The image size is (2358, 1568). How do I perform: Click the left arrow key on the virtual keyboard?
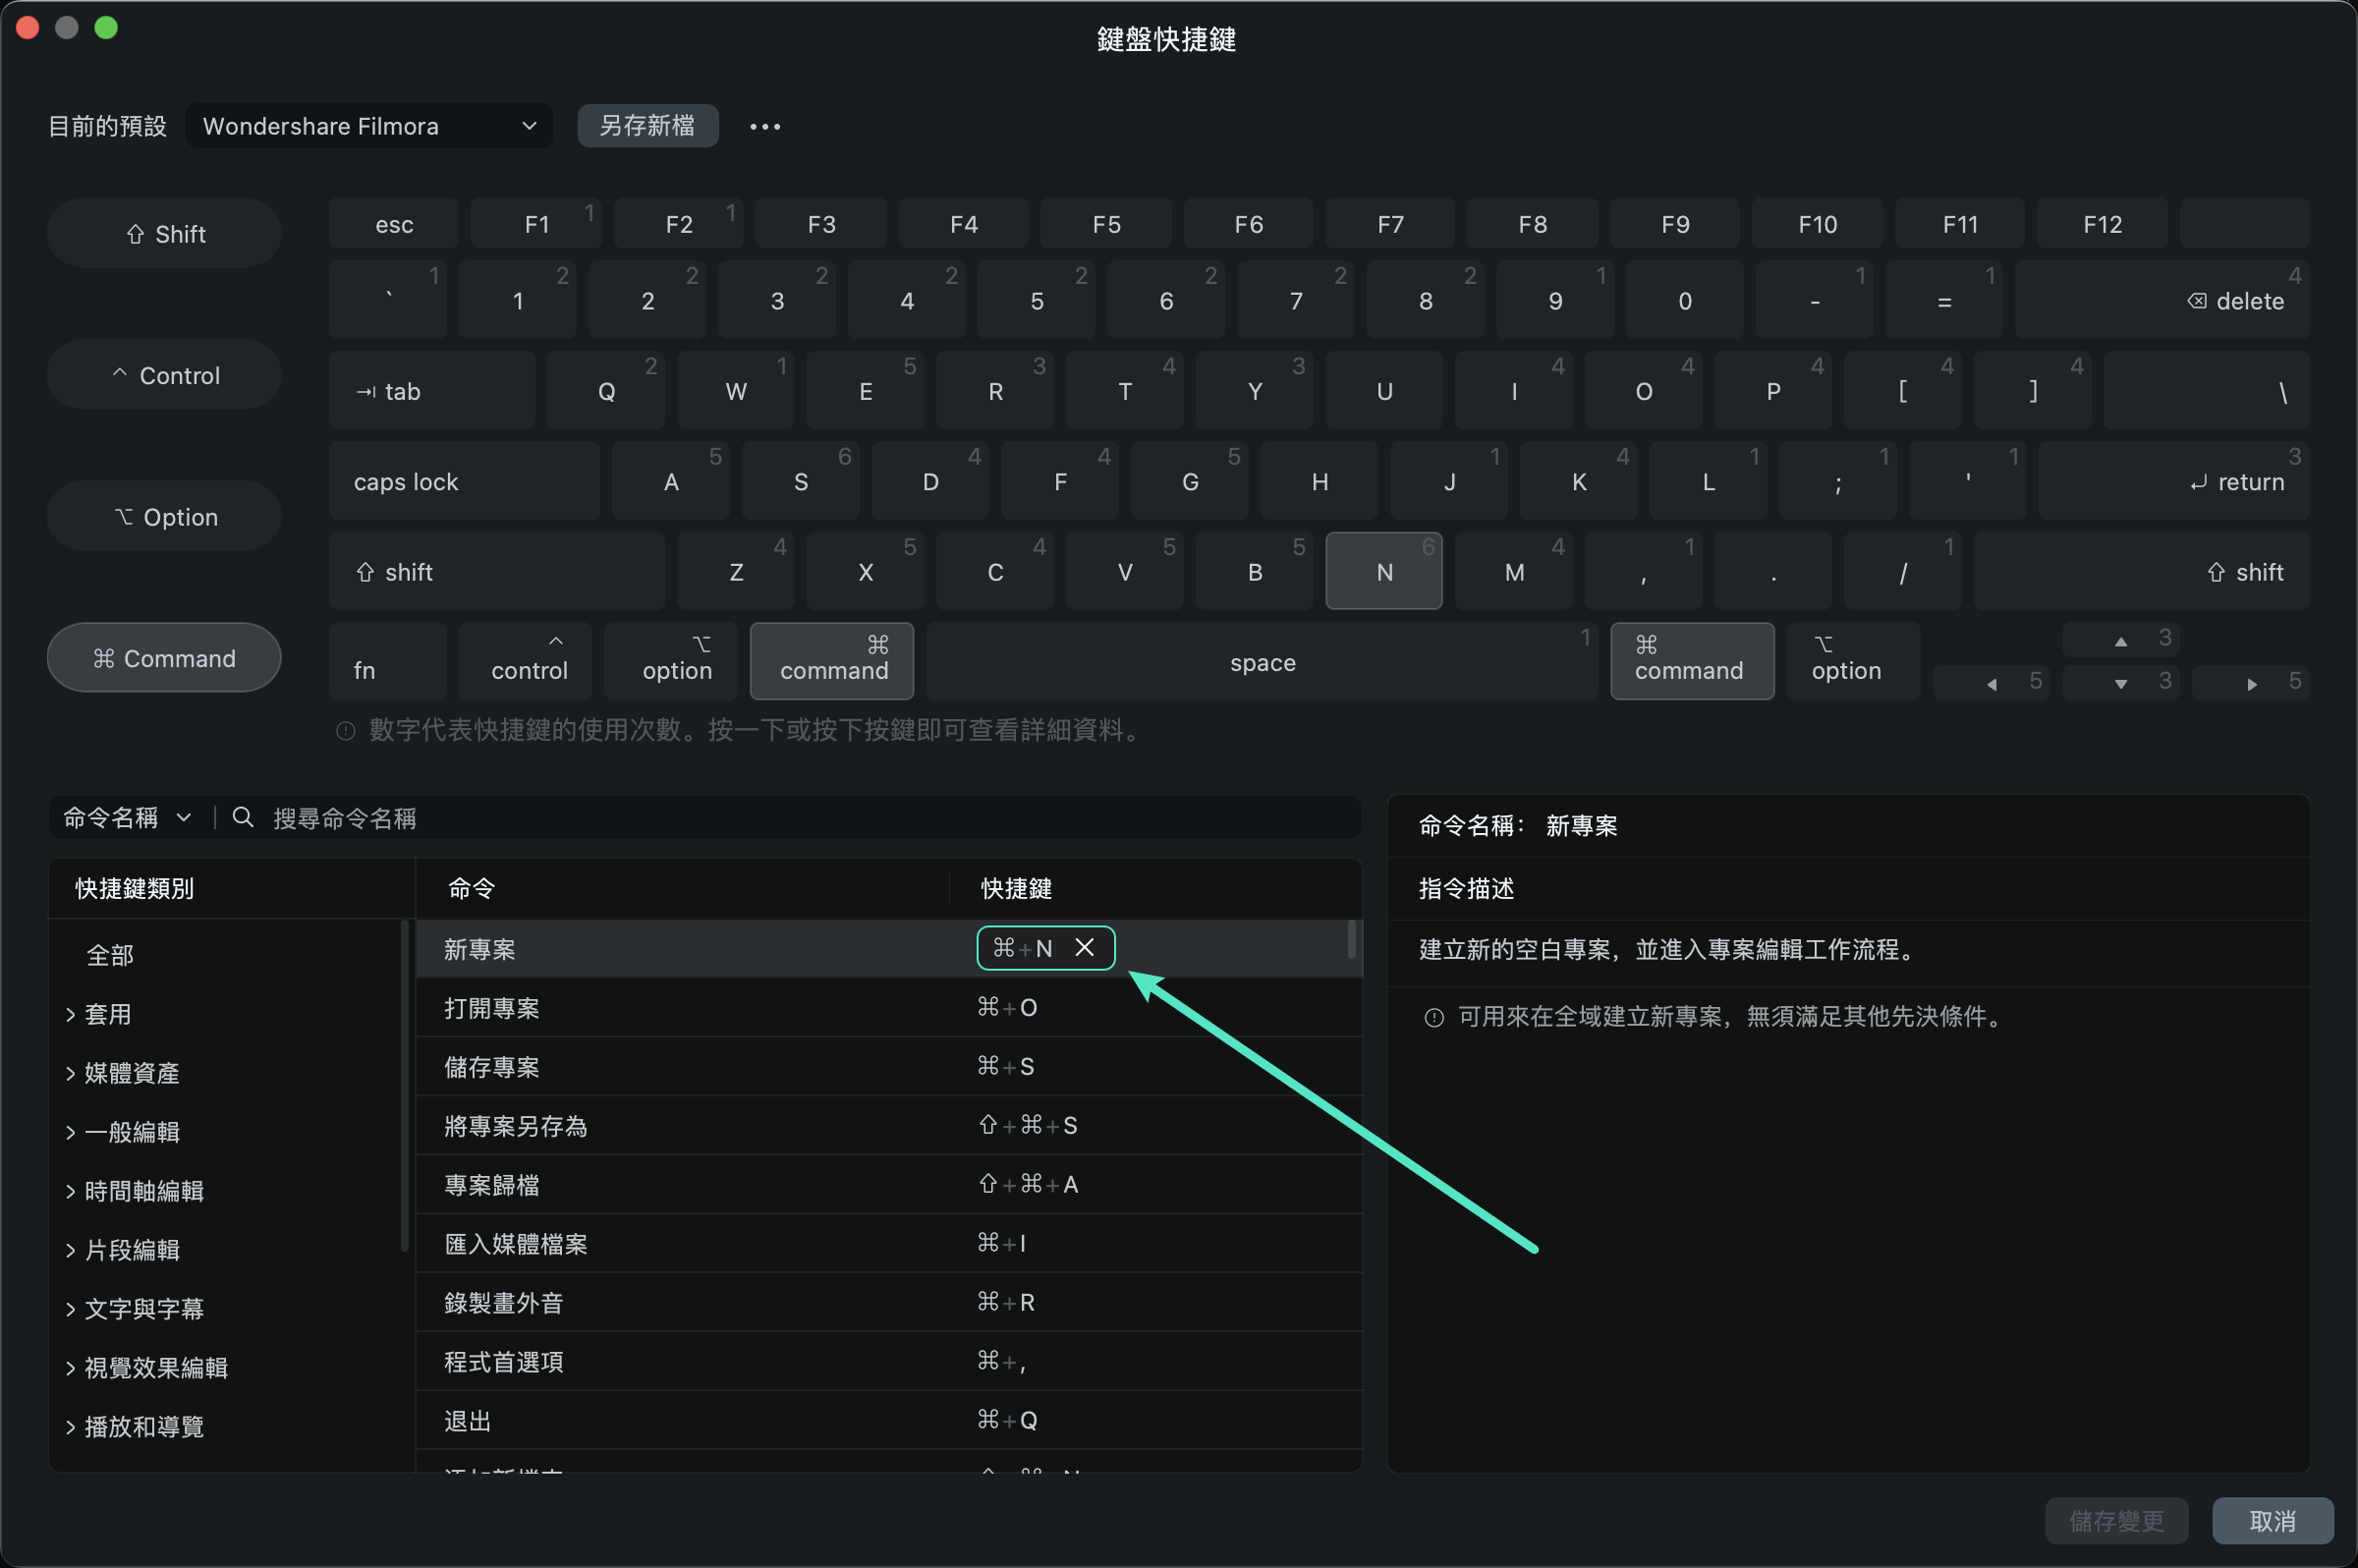(x=1991, y=683)
